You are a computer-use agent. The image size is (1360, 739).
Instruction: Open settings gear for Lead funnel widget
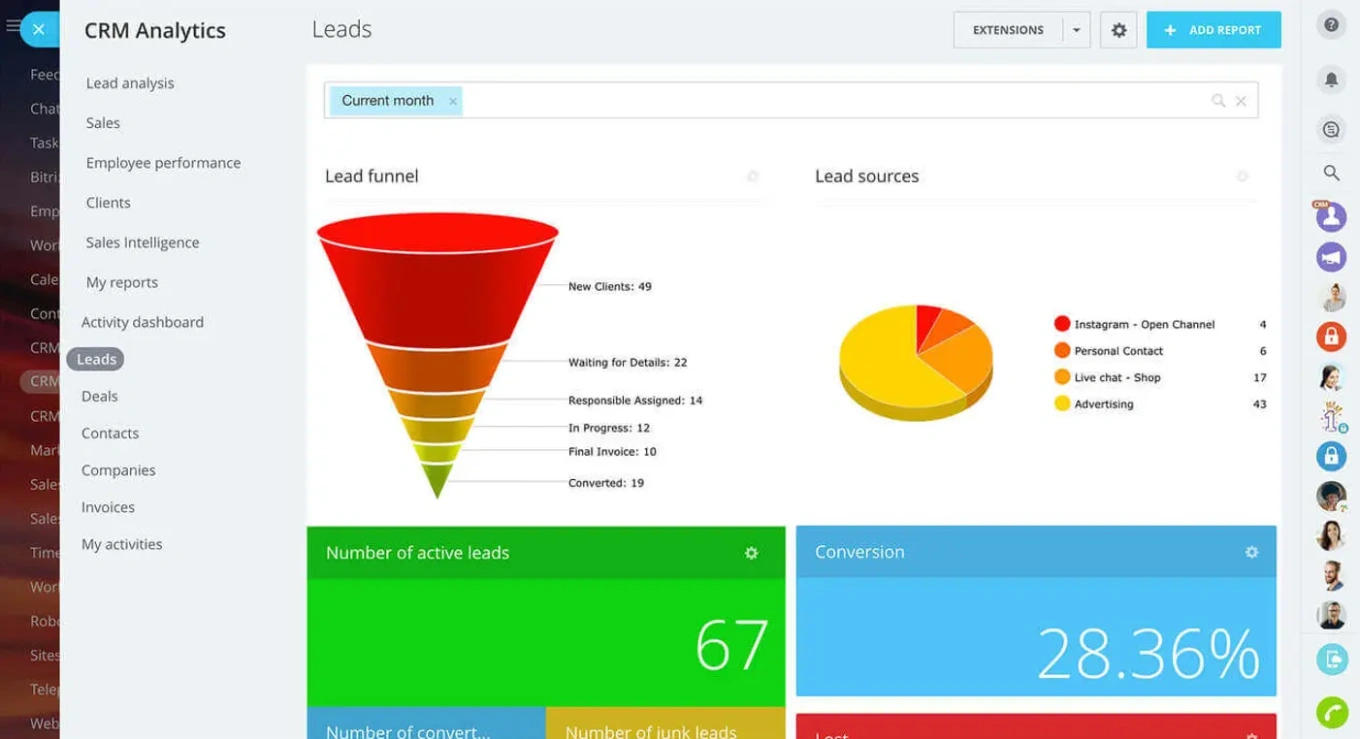click(x=753, y=176)
